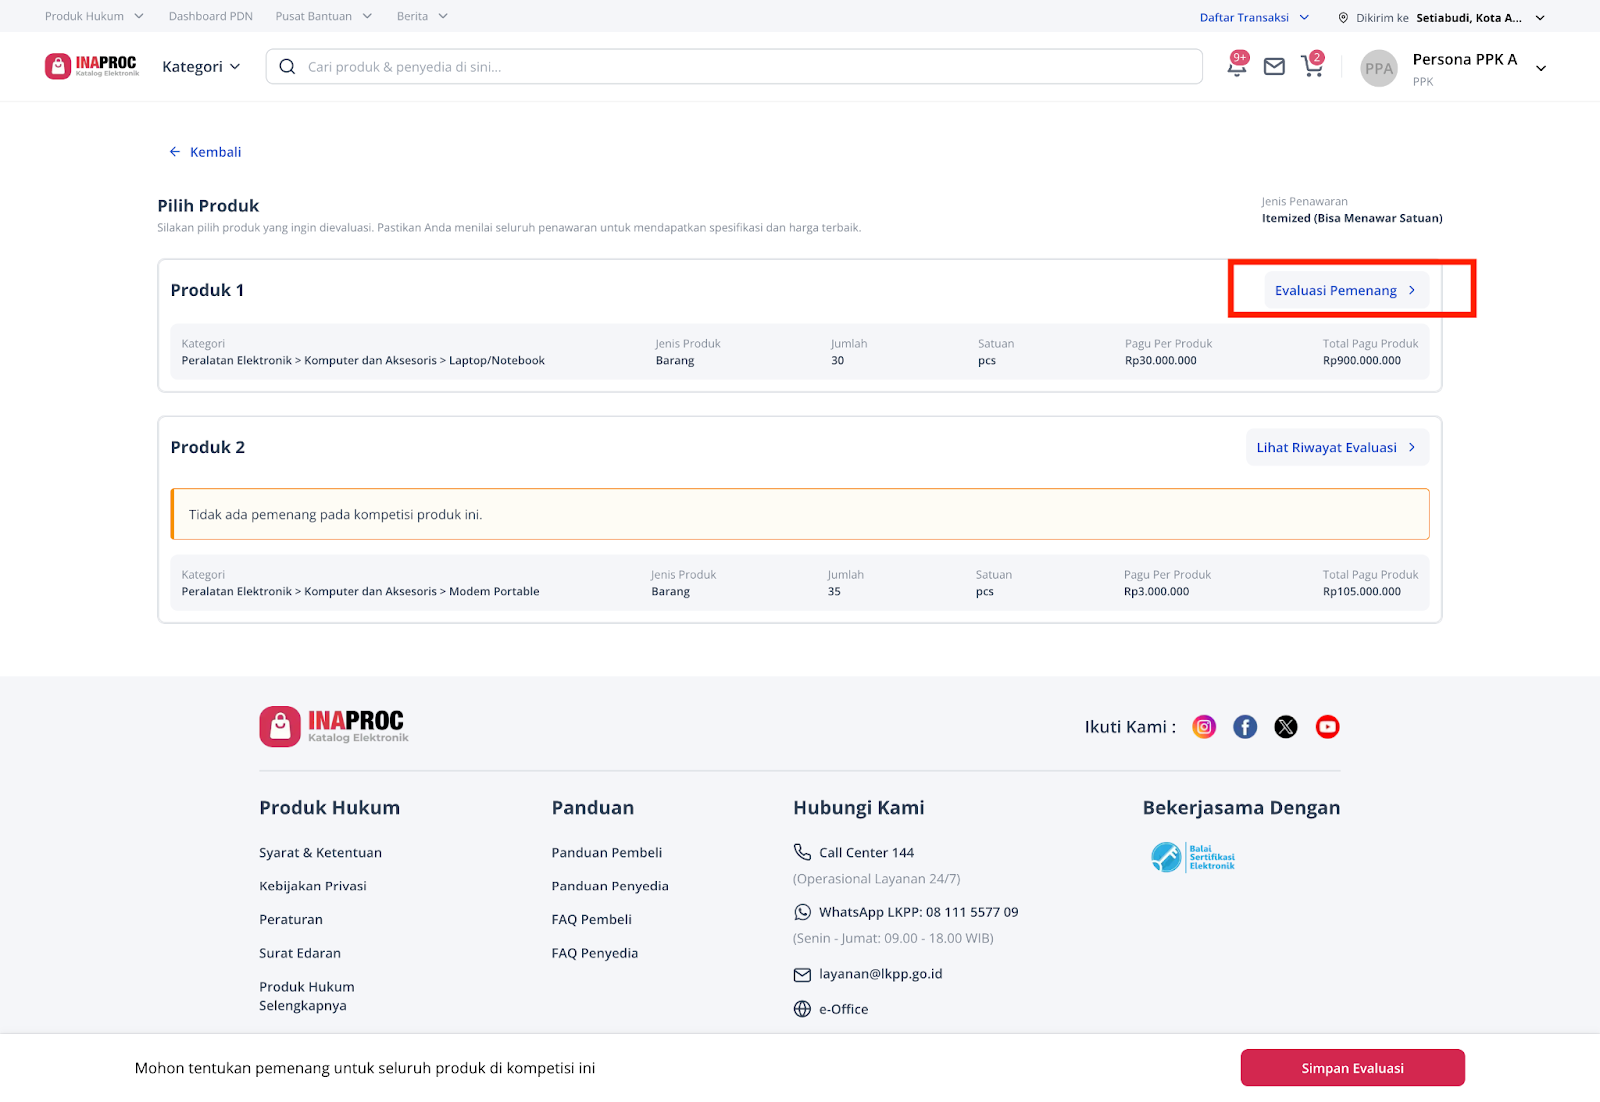Viewport: 1600px width, 1102px height.
Task: Open the Produk Hukum top menu
Action: tap(94, 16)
